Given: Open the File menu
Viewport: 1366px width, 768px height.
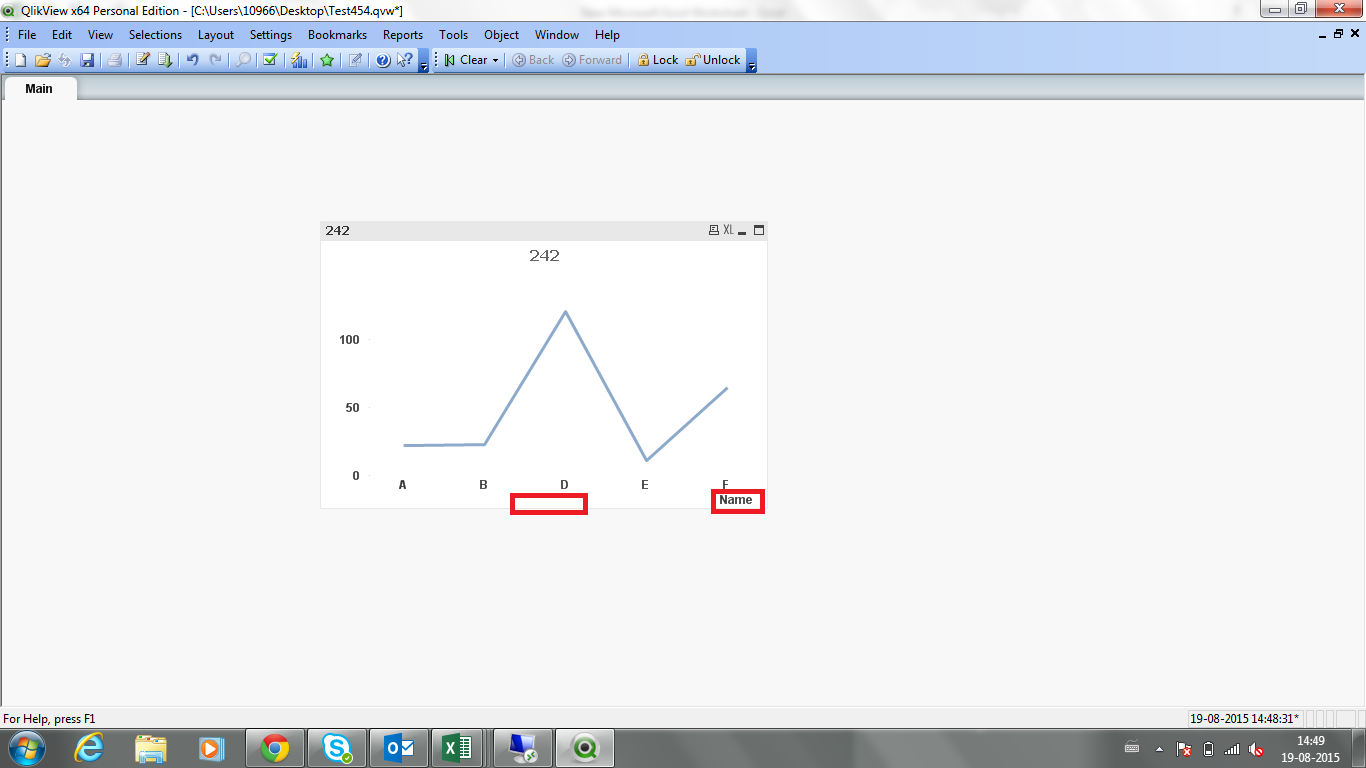Looking at the screenshot, I should [x=27, y=34].
